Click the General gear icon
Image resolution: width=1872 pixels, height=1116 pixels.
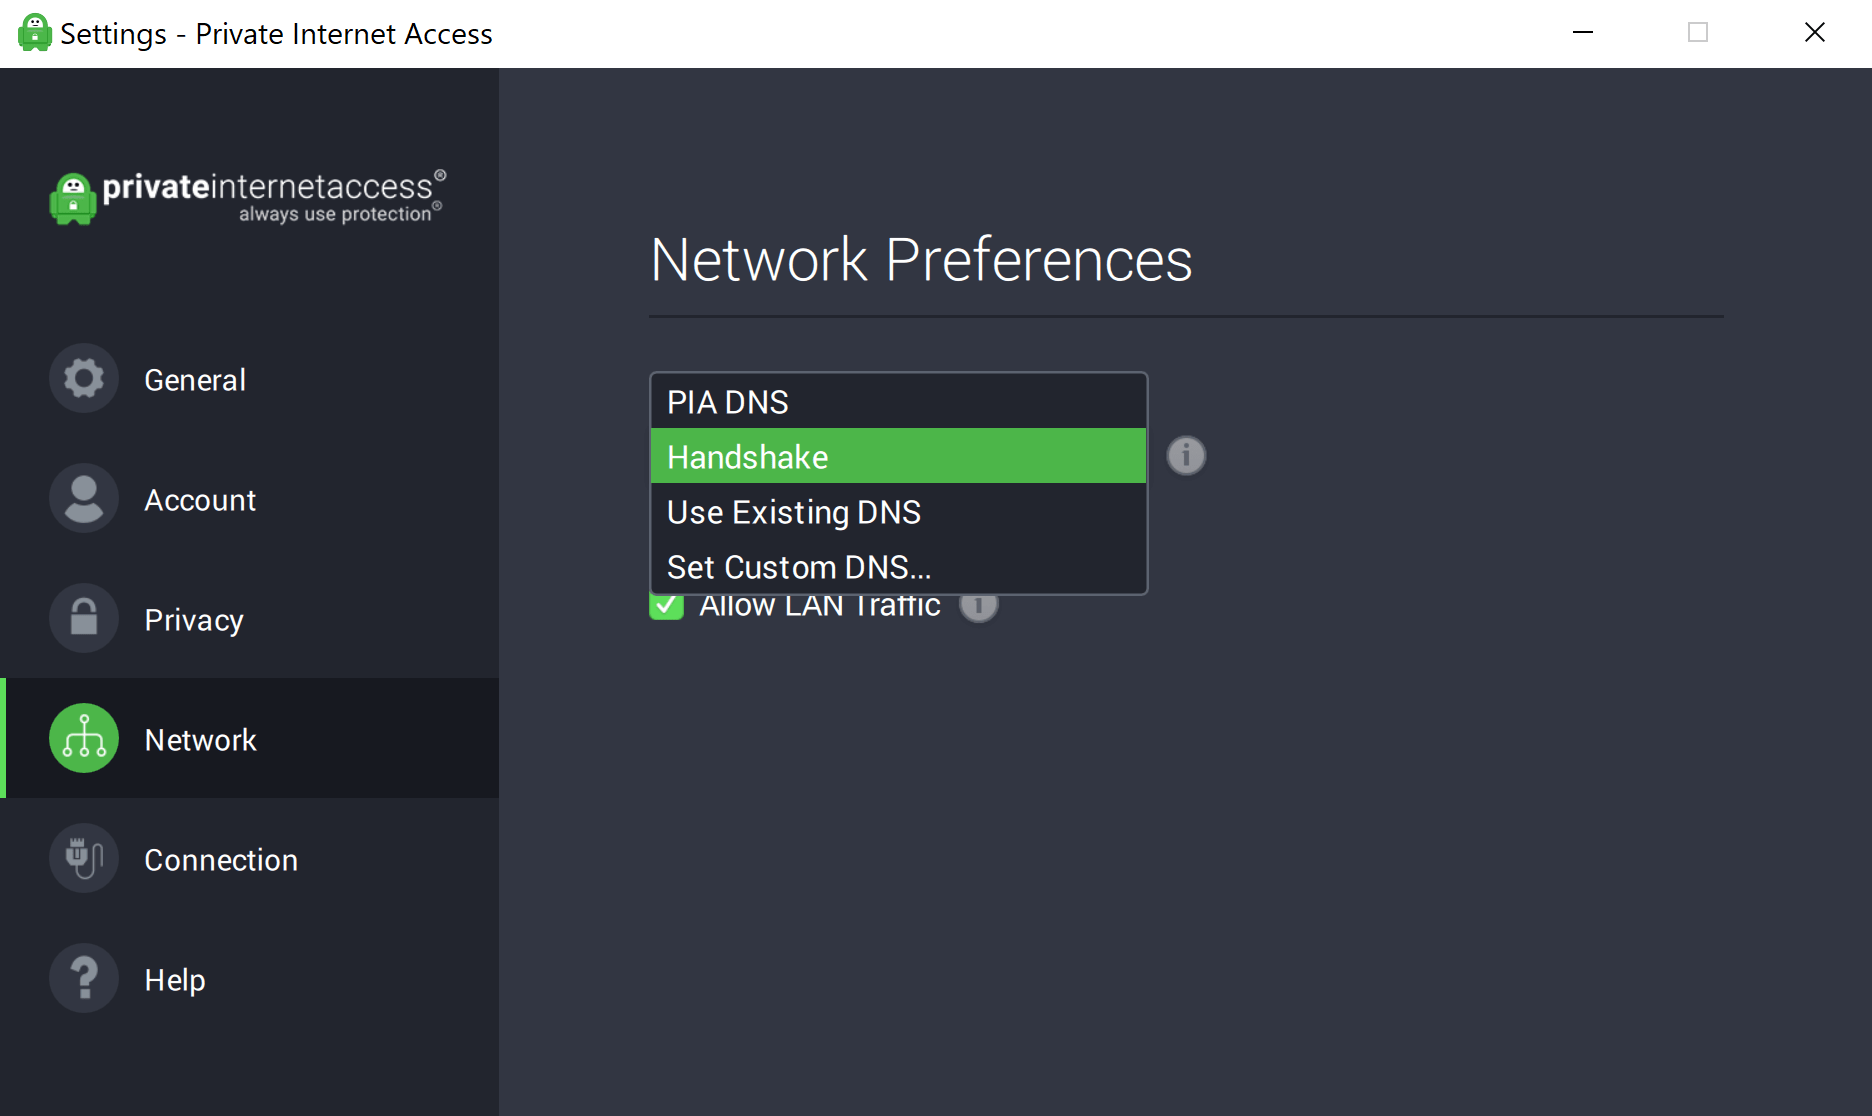click(x=84, y=379)
